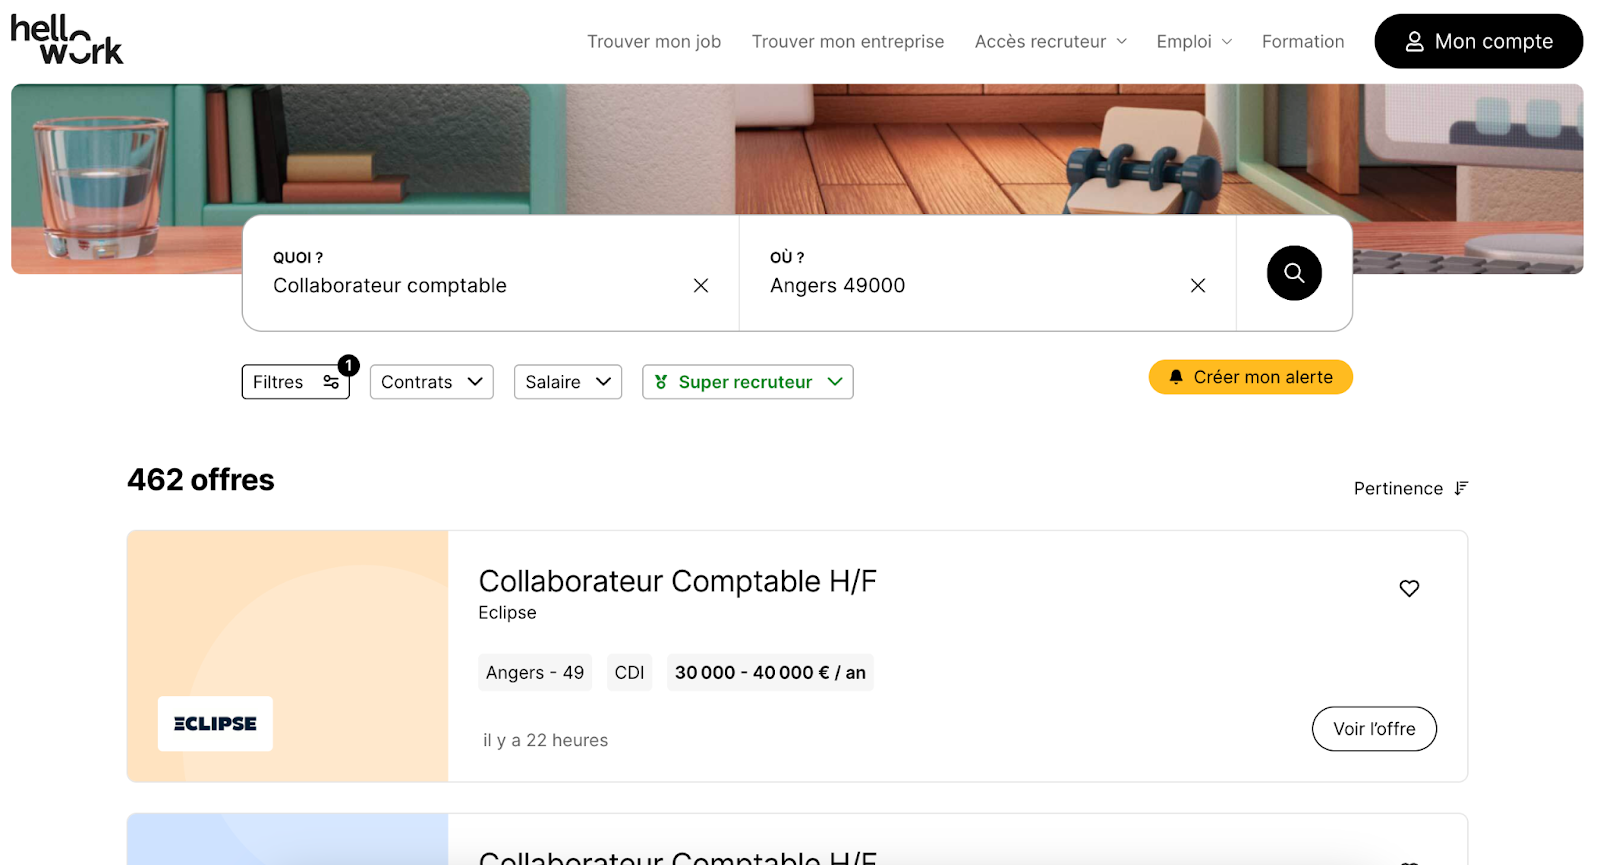Click the HelloWork logo
The width and height of the screenshot is (1600, 865).
click(x=67, y=40)
